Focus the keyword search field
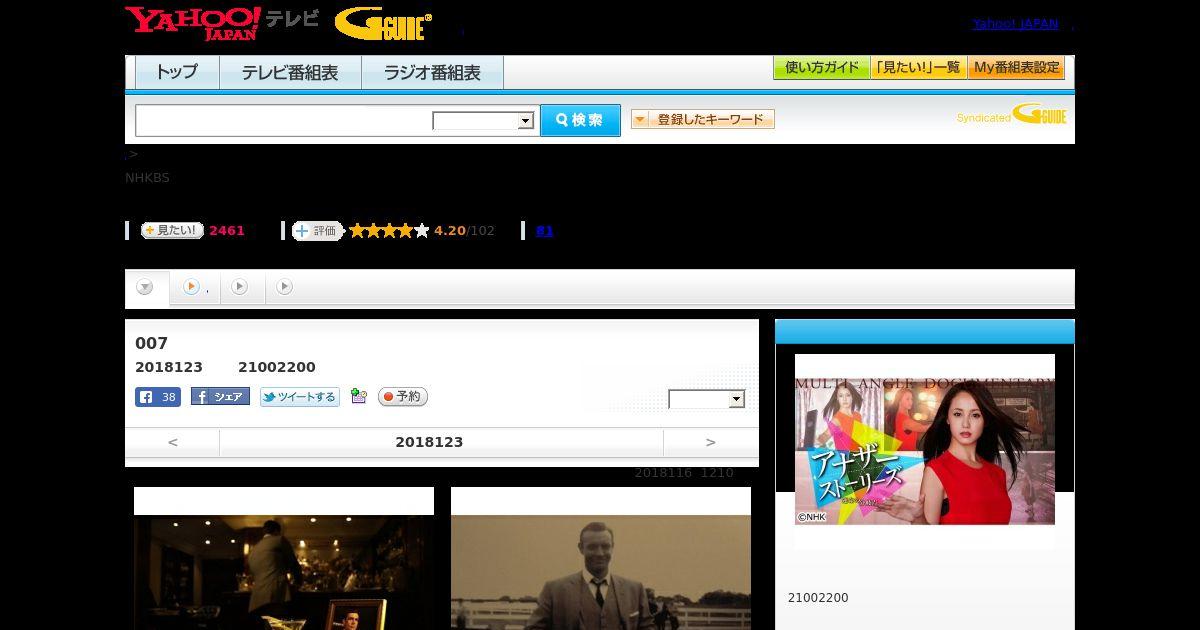This screenshot has height=630, width=1200. pyautogui.click(x=283, y=120)
